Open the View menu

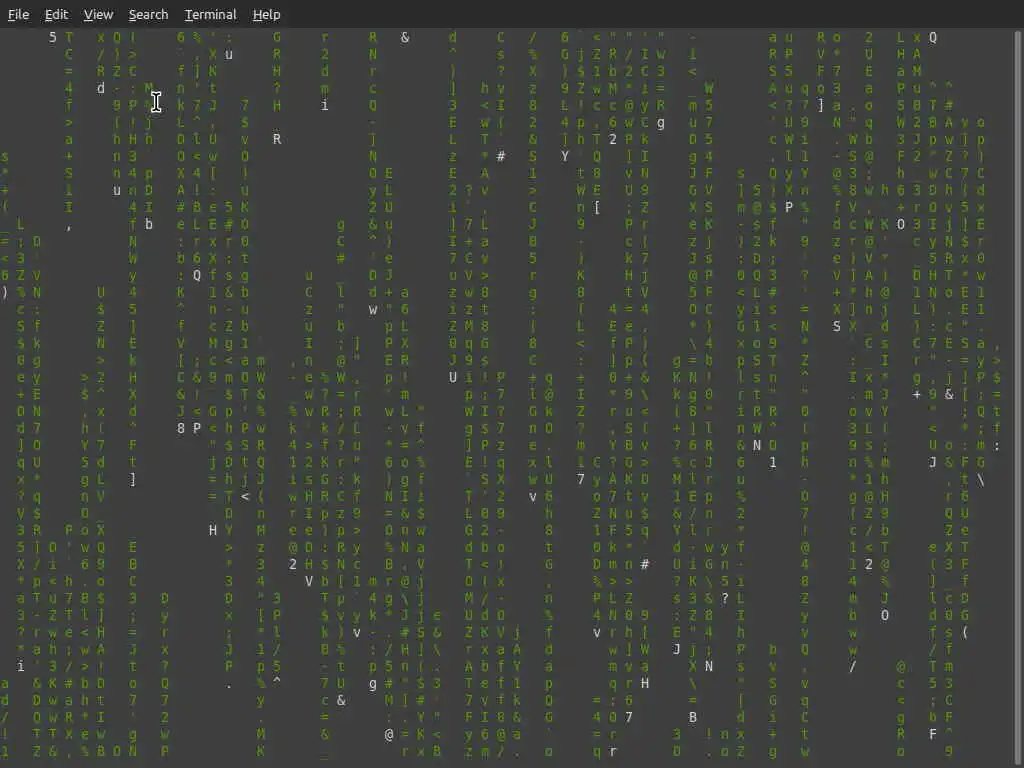pos(98,14)
